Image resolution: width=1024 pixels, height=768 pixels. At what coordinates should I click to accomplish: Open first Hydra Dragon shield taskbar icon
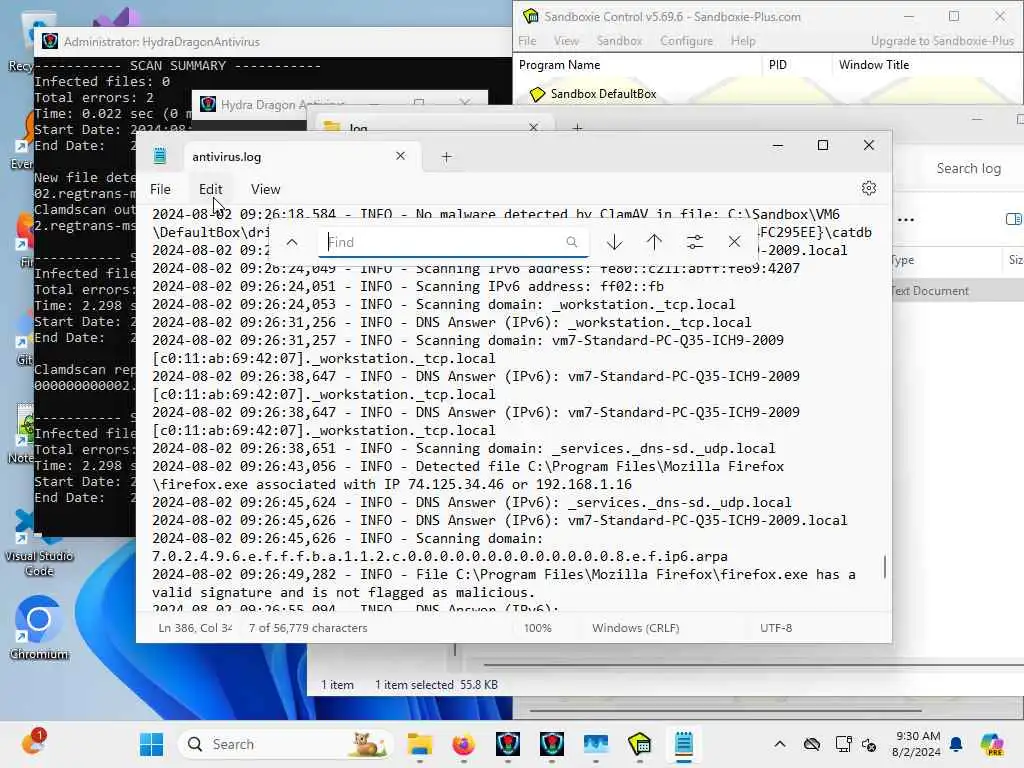(x=507, y=744)
